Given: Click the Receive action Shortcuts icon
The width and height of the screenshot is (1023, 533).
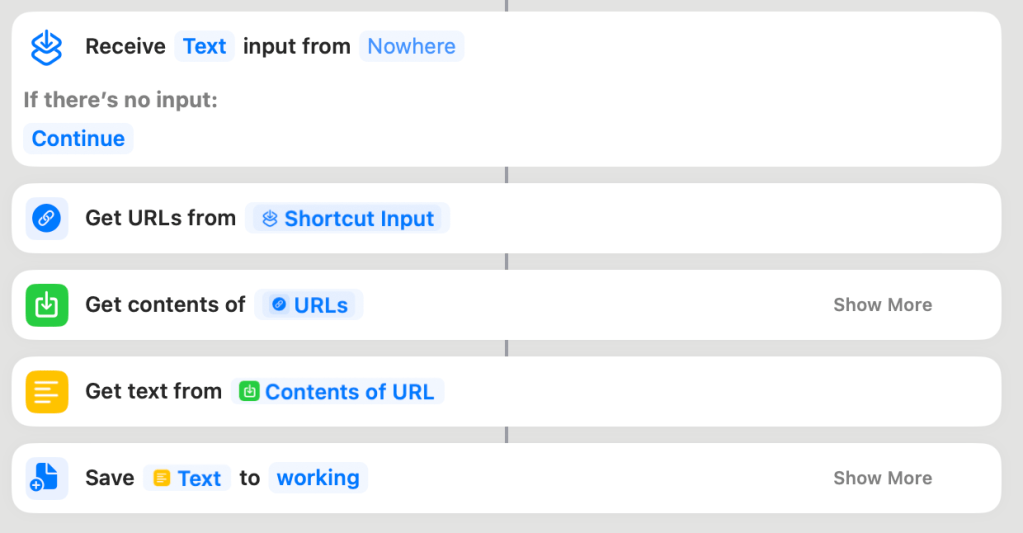Looking at the screenshot, I should point(47,47).
